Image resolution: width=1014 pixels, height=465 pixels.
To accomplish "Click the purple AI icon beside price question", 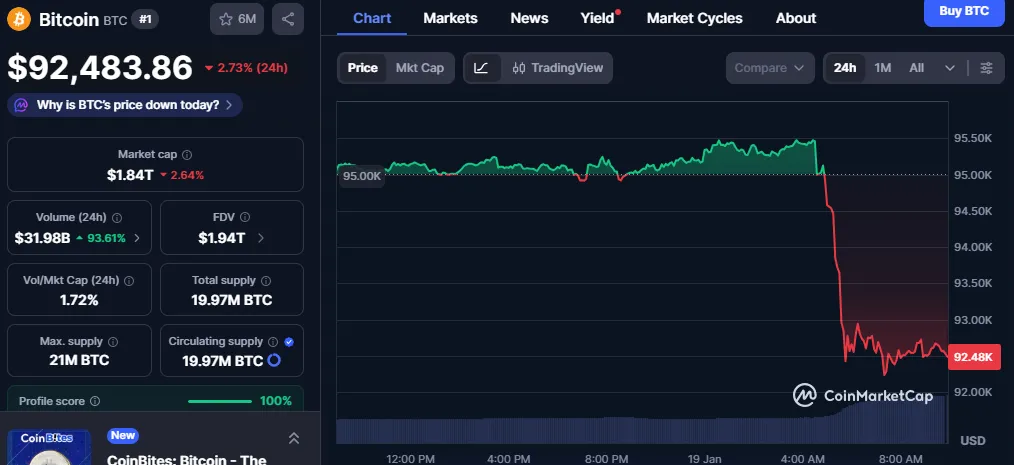I will tap(21, 105).
